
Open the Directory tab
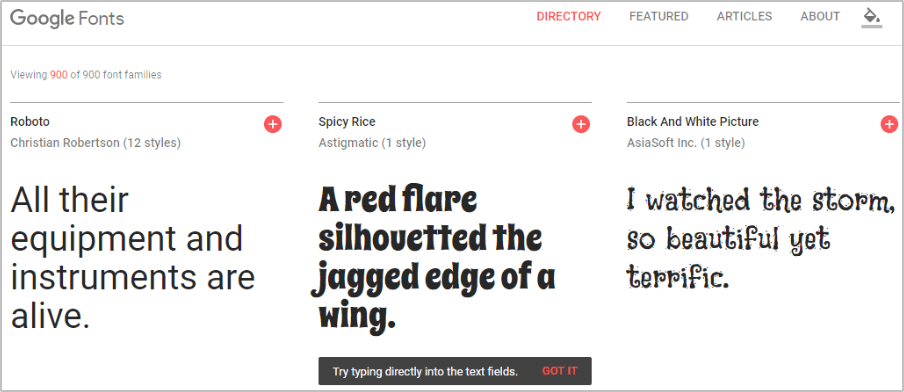(x=568, y=17)
